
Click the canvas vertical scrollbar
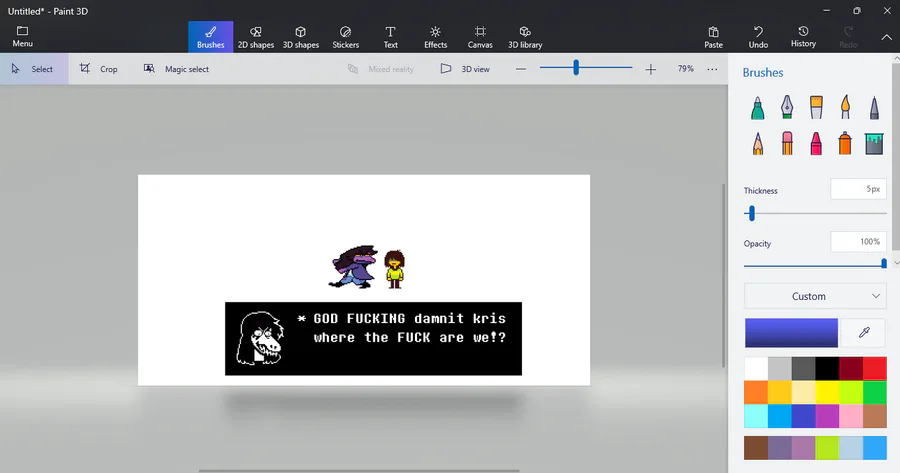[x=723, y=276]
